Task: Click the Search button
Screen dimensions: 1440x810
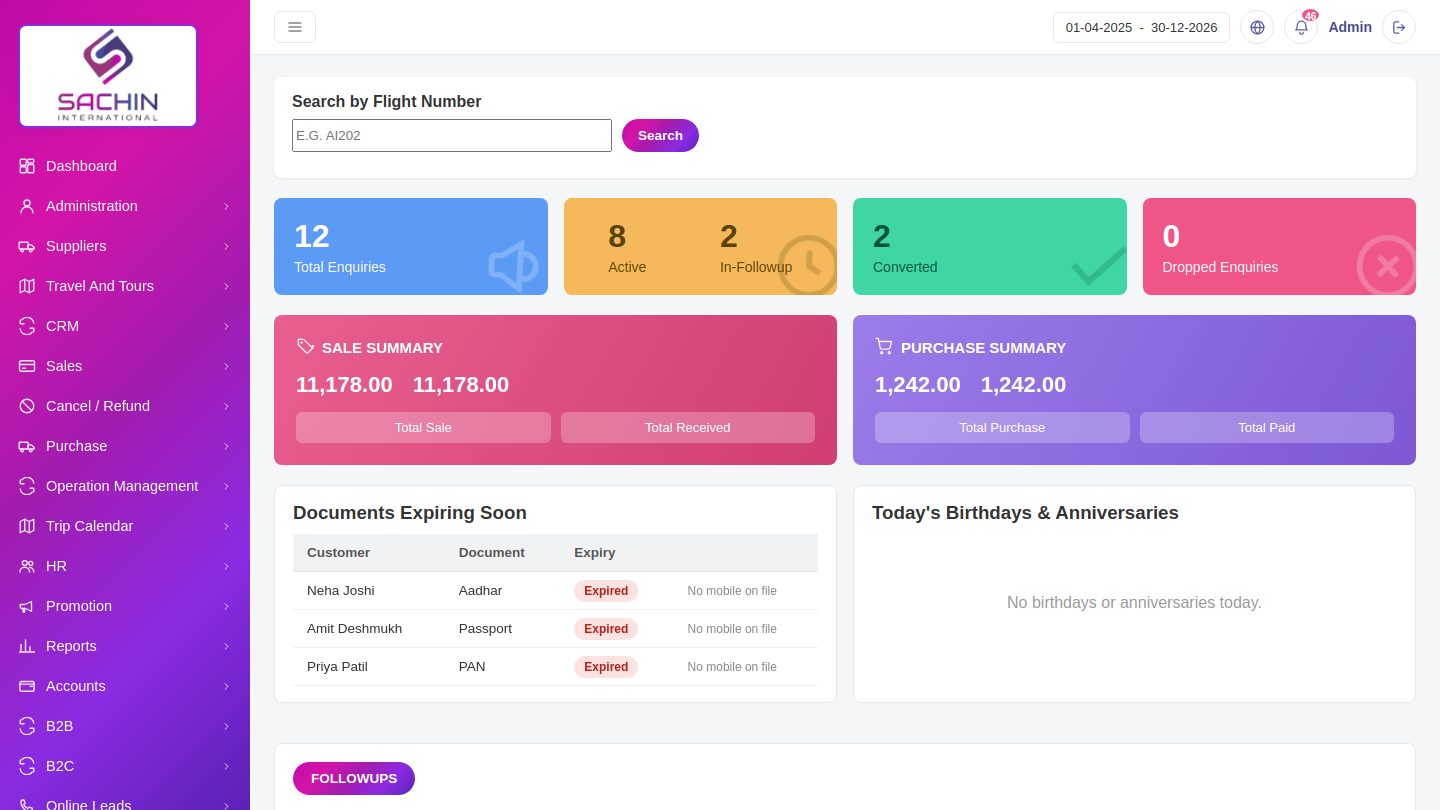Action: (x=660, y=135)
